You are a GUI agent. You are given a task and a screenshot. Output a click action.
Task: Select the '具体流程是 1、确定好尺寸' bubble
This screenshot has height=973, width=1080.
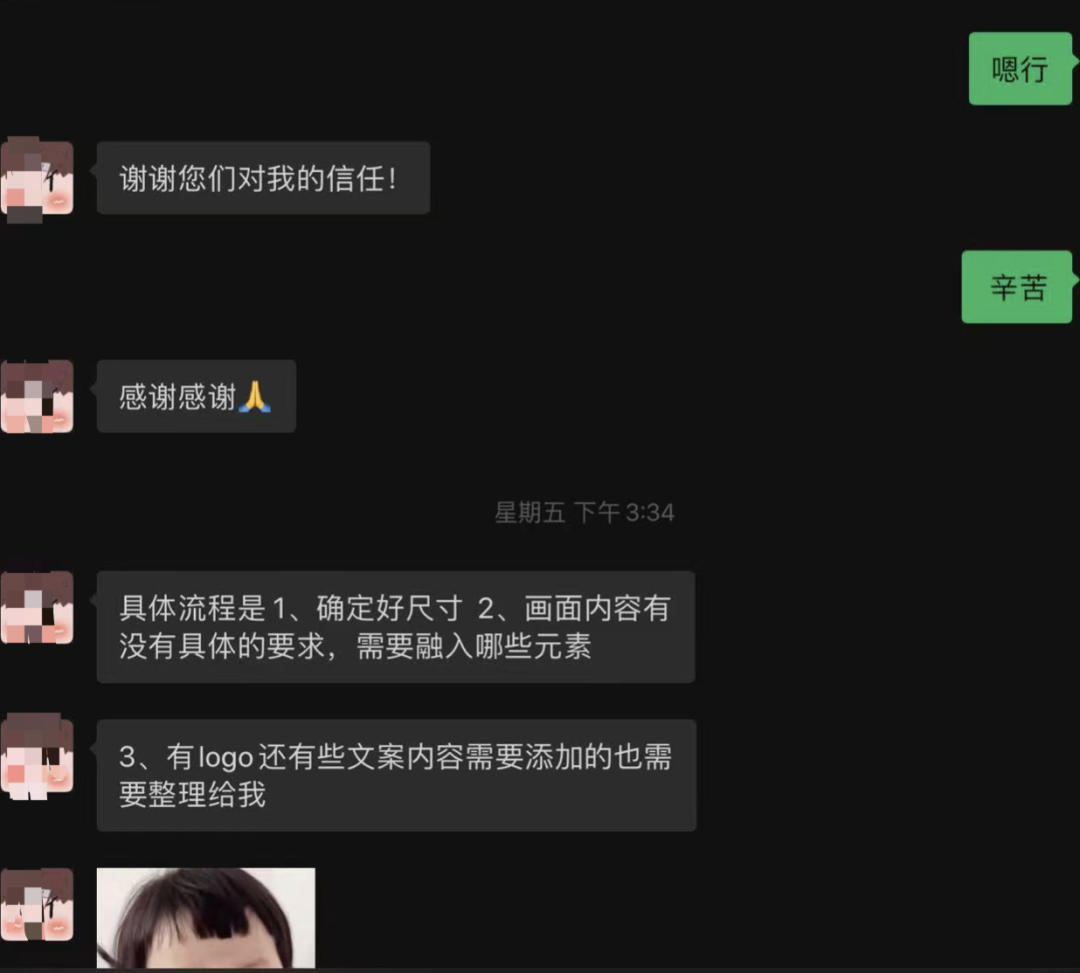tap(395, 627)
